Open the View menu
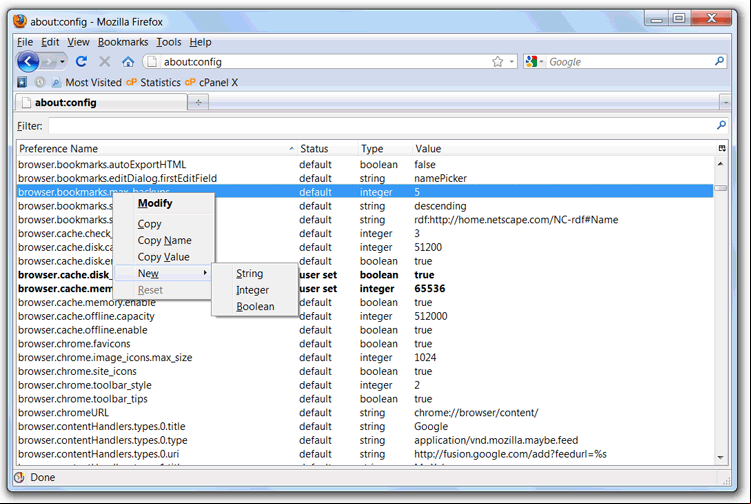The width and height of the screenshot is (751, 504). (78, 42)
